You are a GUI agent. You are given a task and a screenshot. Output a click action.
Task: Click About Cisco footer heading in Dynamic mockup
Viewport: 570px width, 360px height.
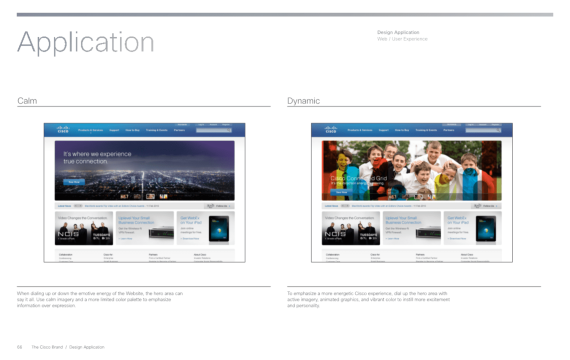coord(467,255)
